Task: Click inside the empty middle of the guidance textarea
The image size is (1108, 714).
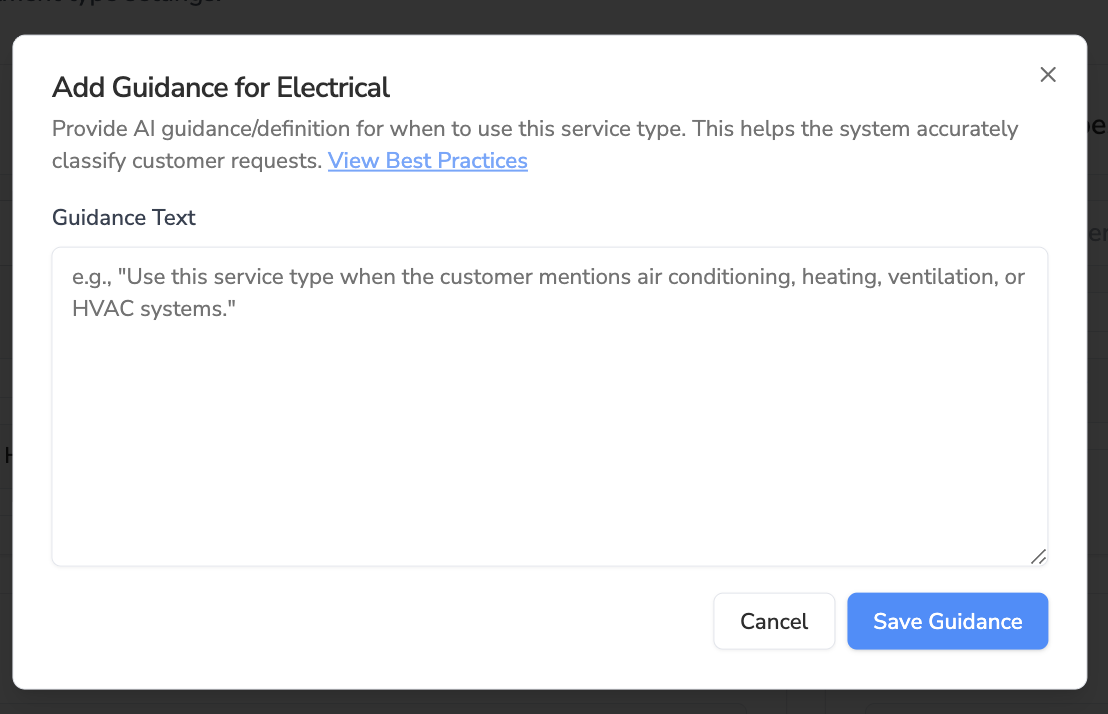Action: pos(550,438)
